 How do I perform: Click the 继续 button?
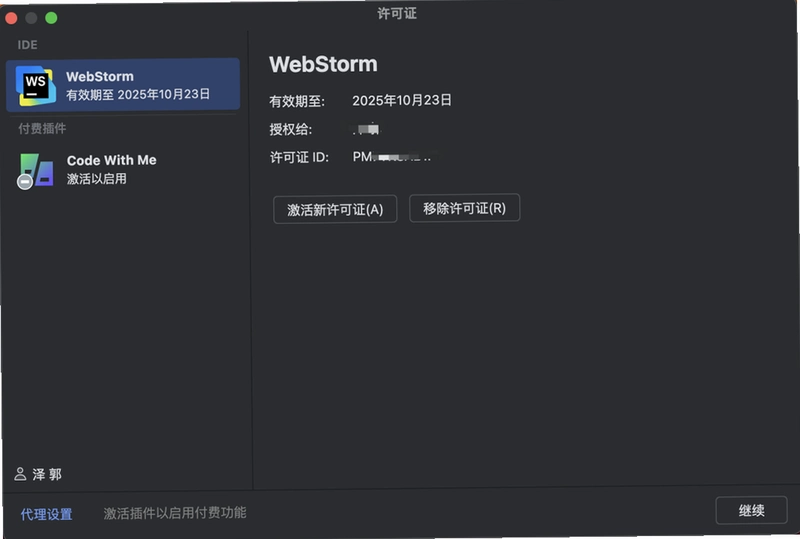[x=751, y=510]
